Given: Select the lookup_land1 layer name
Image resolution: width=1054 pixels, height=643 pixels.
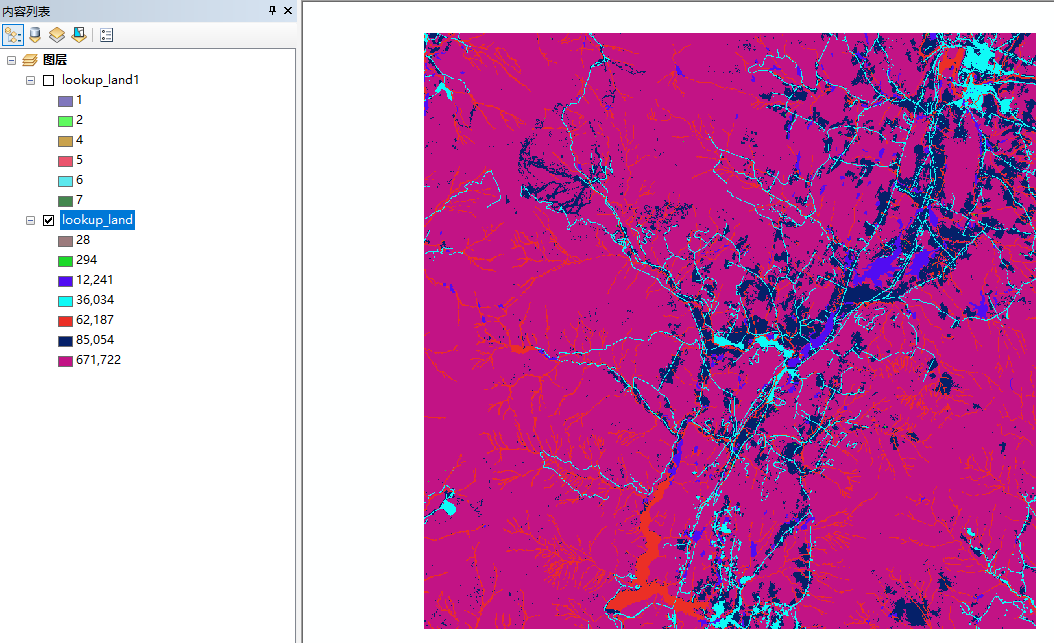Looking at the screenshot, I should pos(100,80).
